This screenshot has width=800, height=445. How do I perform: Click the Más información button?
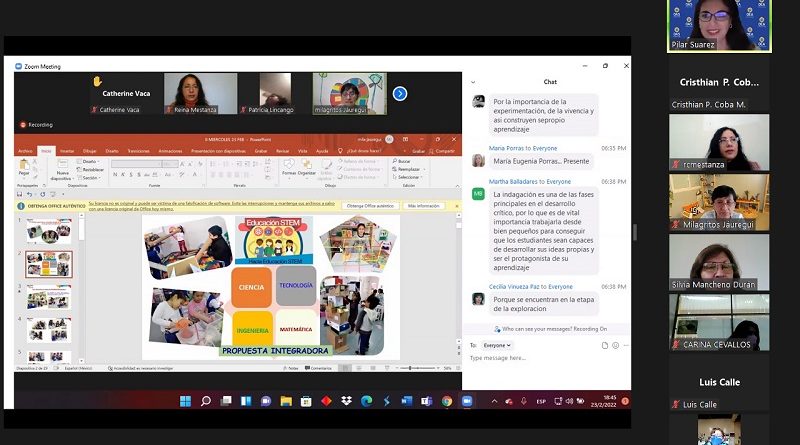tap(423, 206)
